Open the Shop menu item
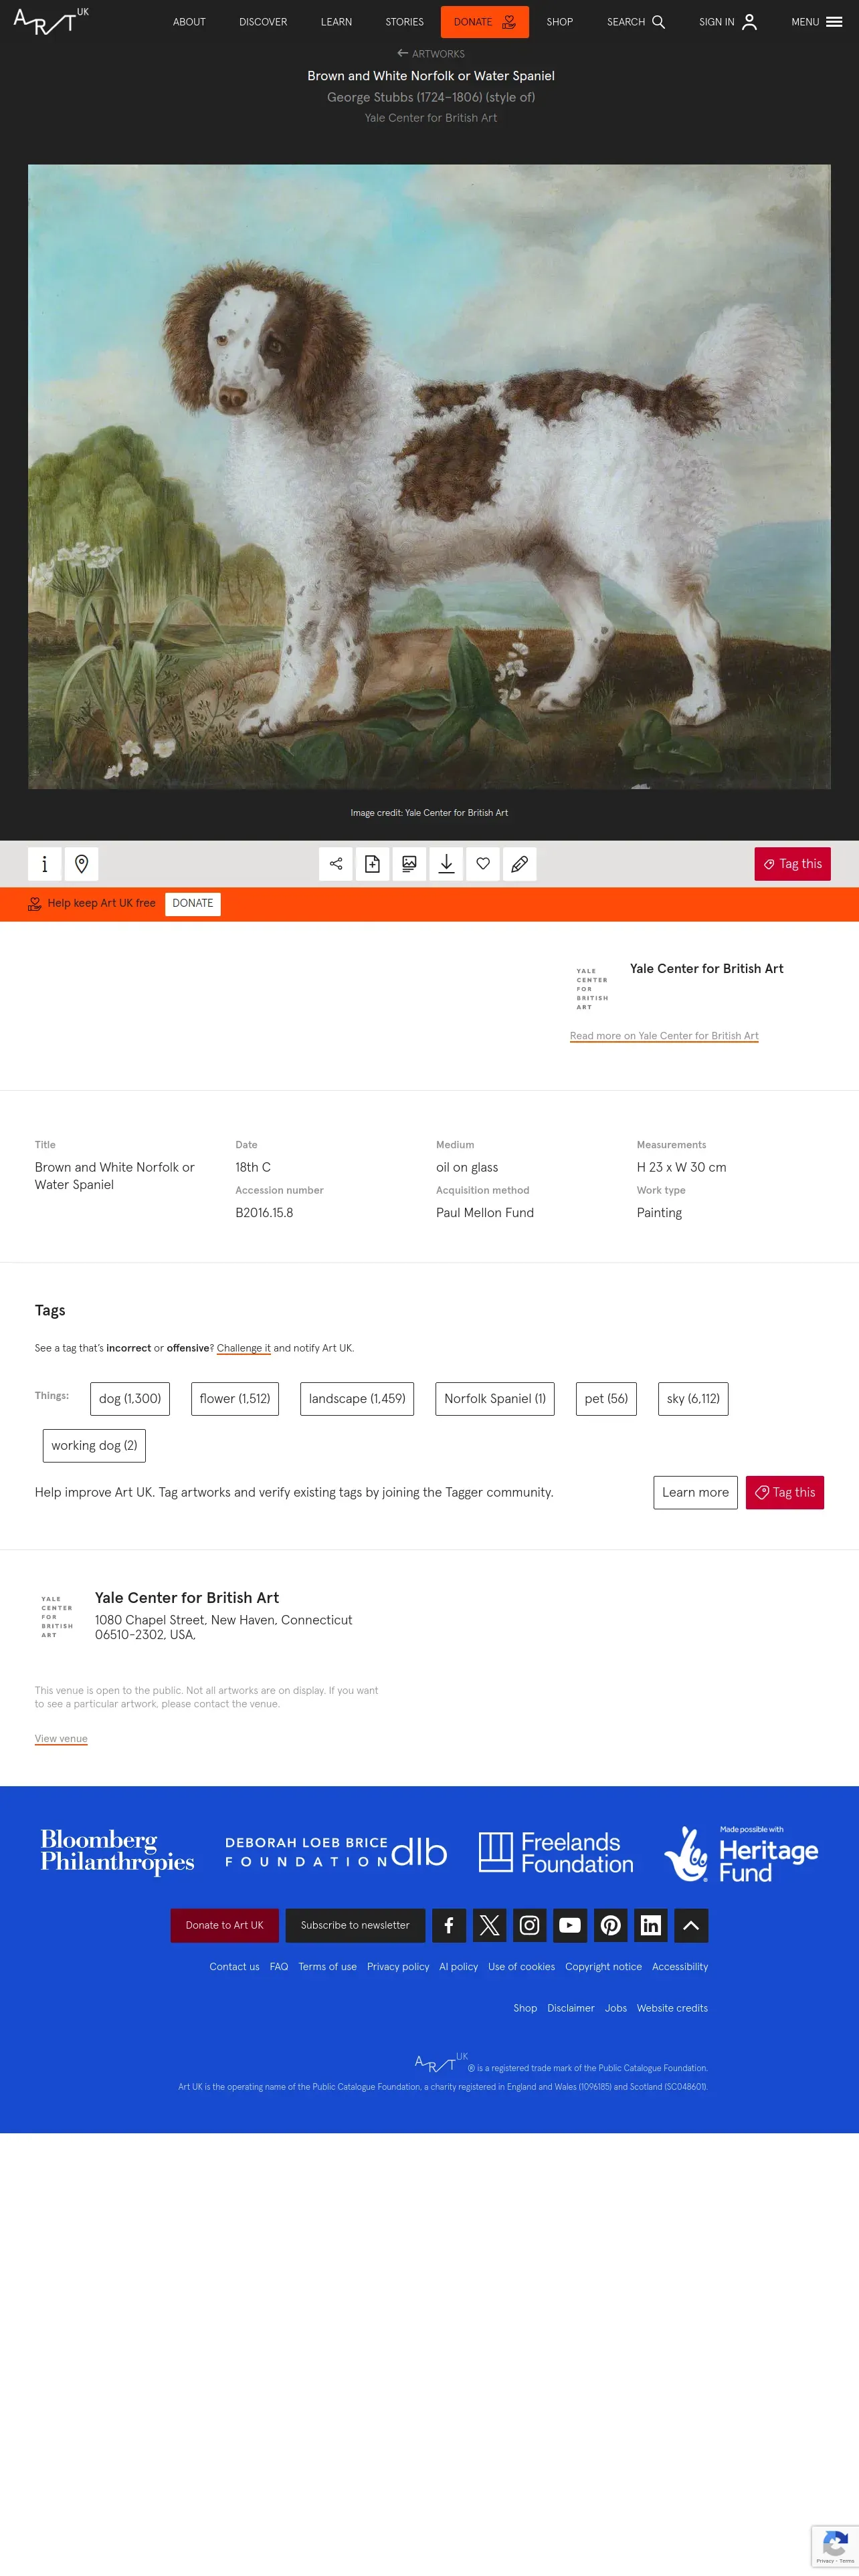The height and width of the screenshot is (2576, 859). click(559, 22)
